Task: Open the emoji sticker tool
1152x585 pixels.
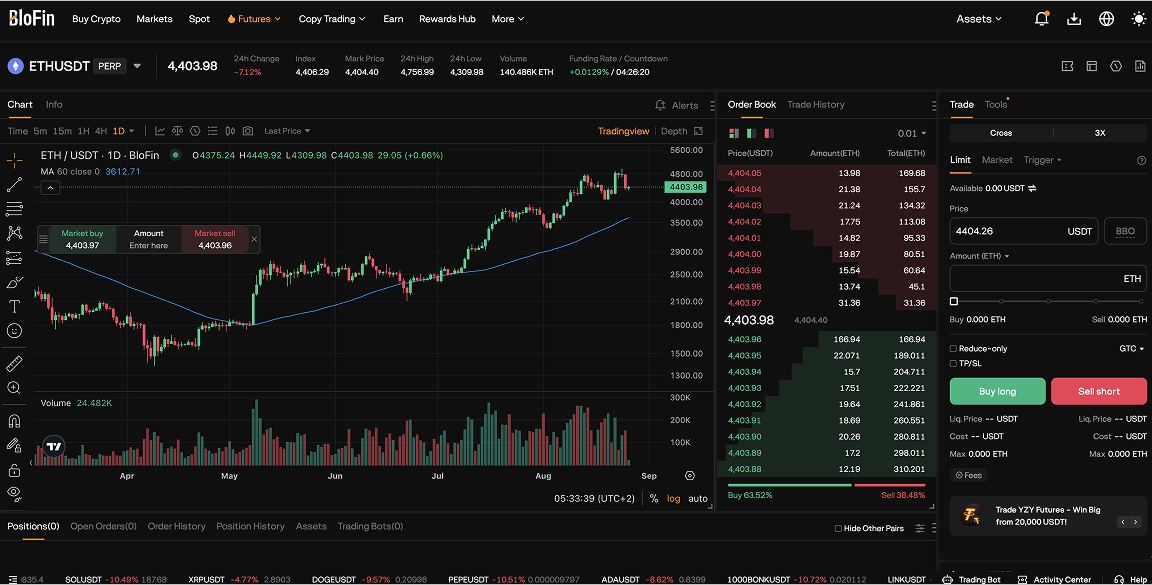Action: 14,331
